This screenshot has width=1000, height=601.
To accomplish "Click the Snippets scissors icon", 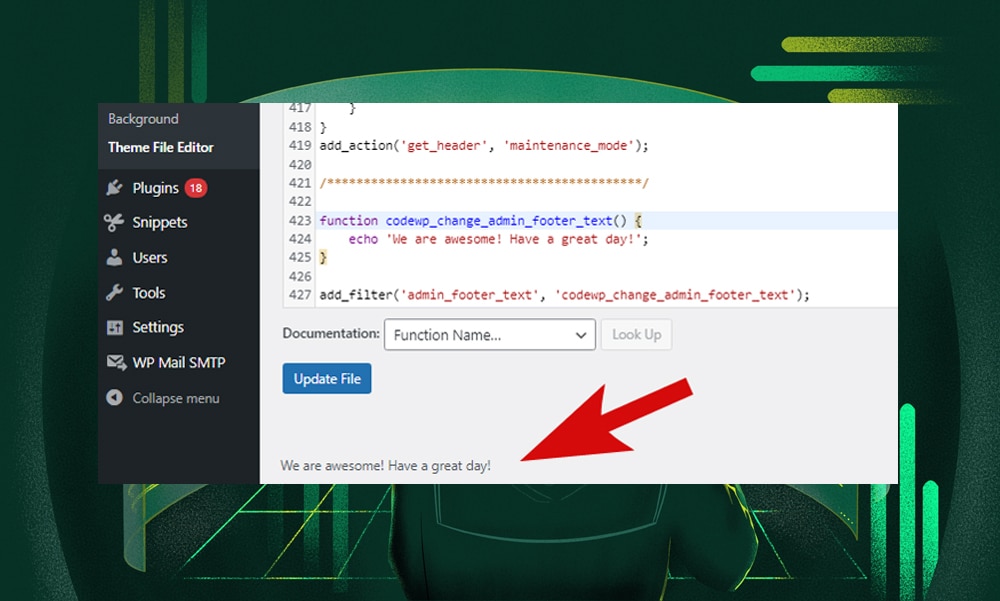I will click(114, 223).
